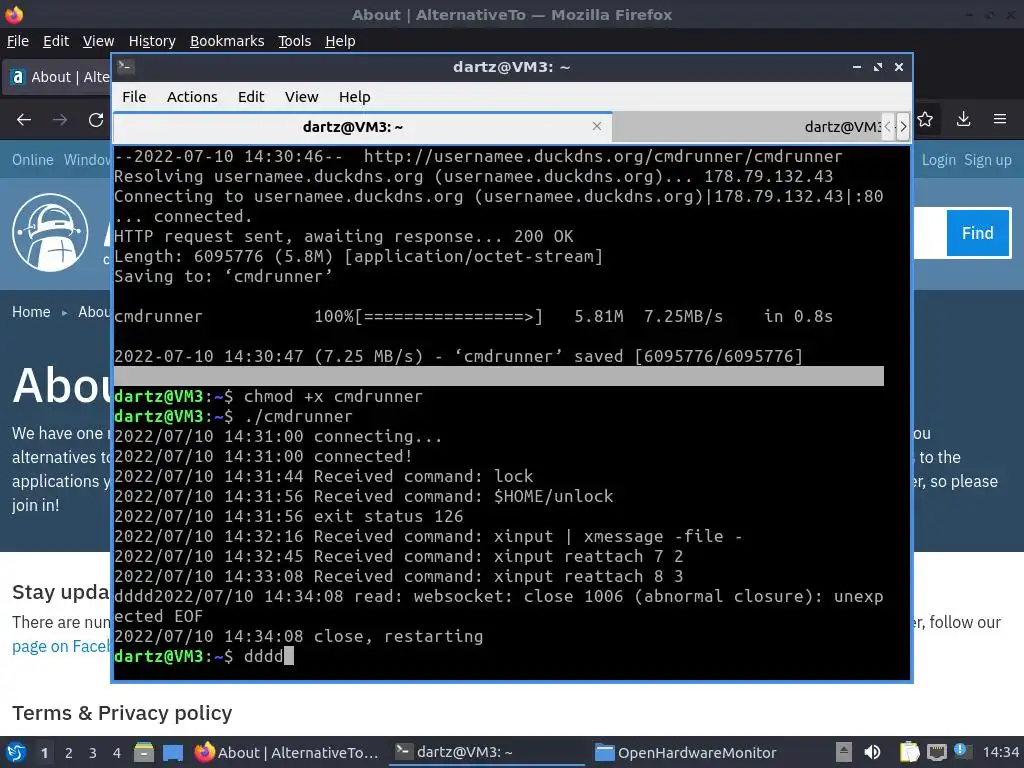Screen dimensions: 1024x768
Task: Open Firefox View menu
Action: 98,41
